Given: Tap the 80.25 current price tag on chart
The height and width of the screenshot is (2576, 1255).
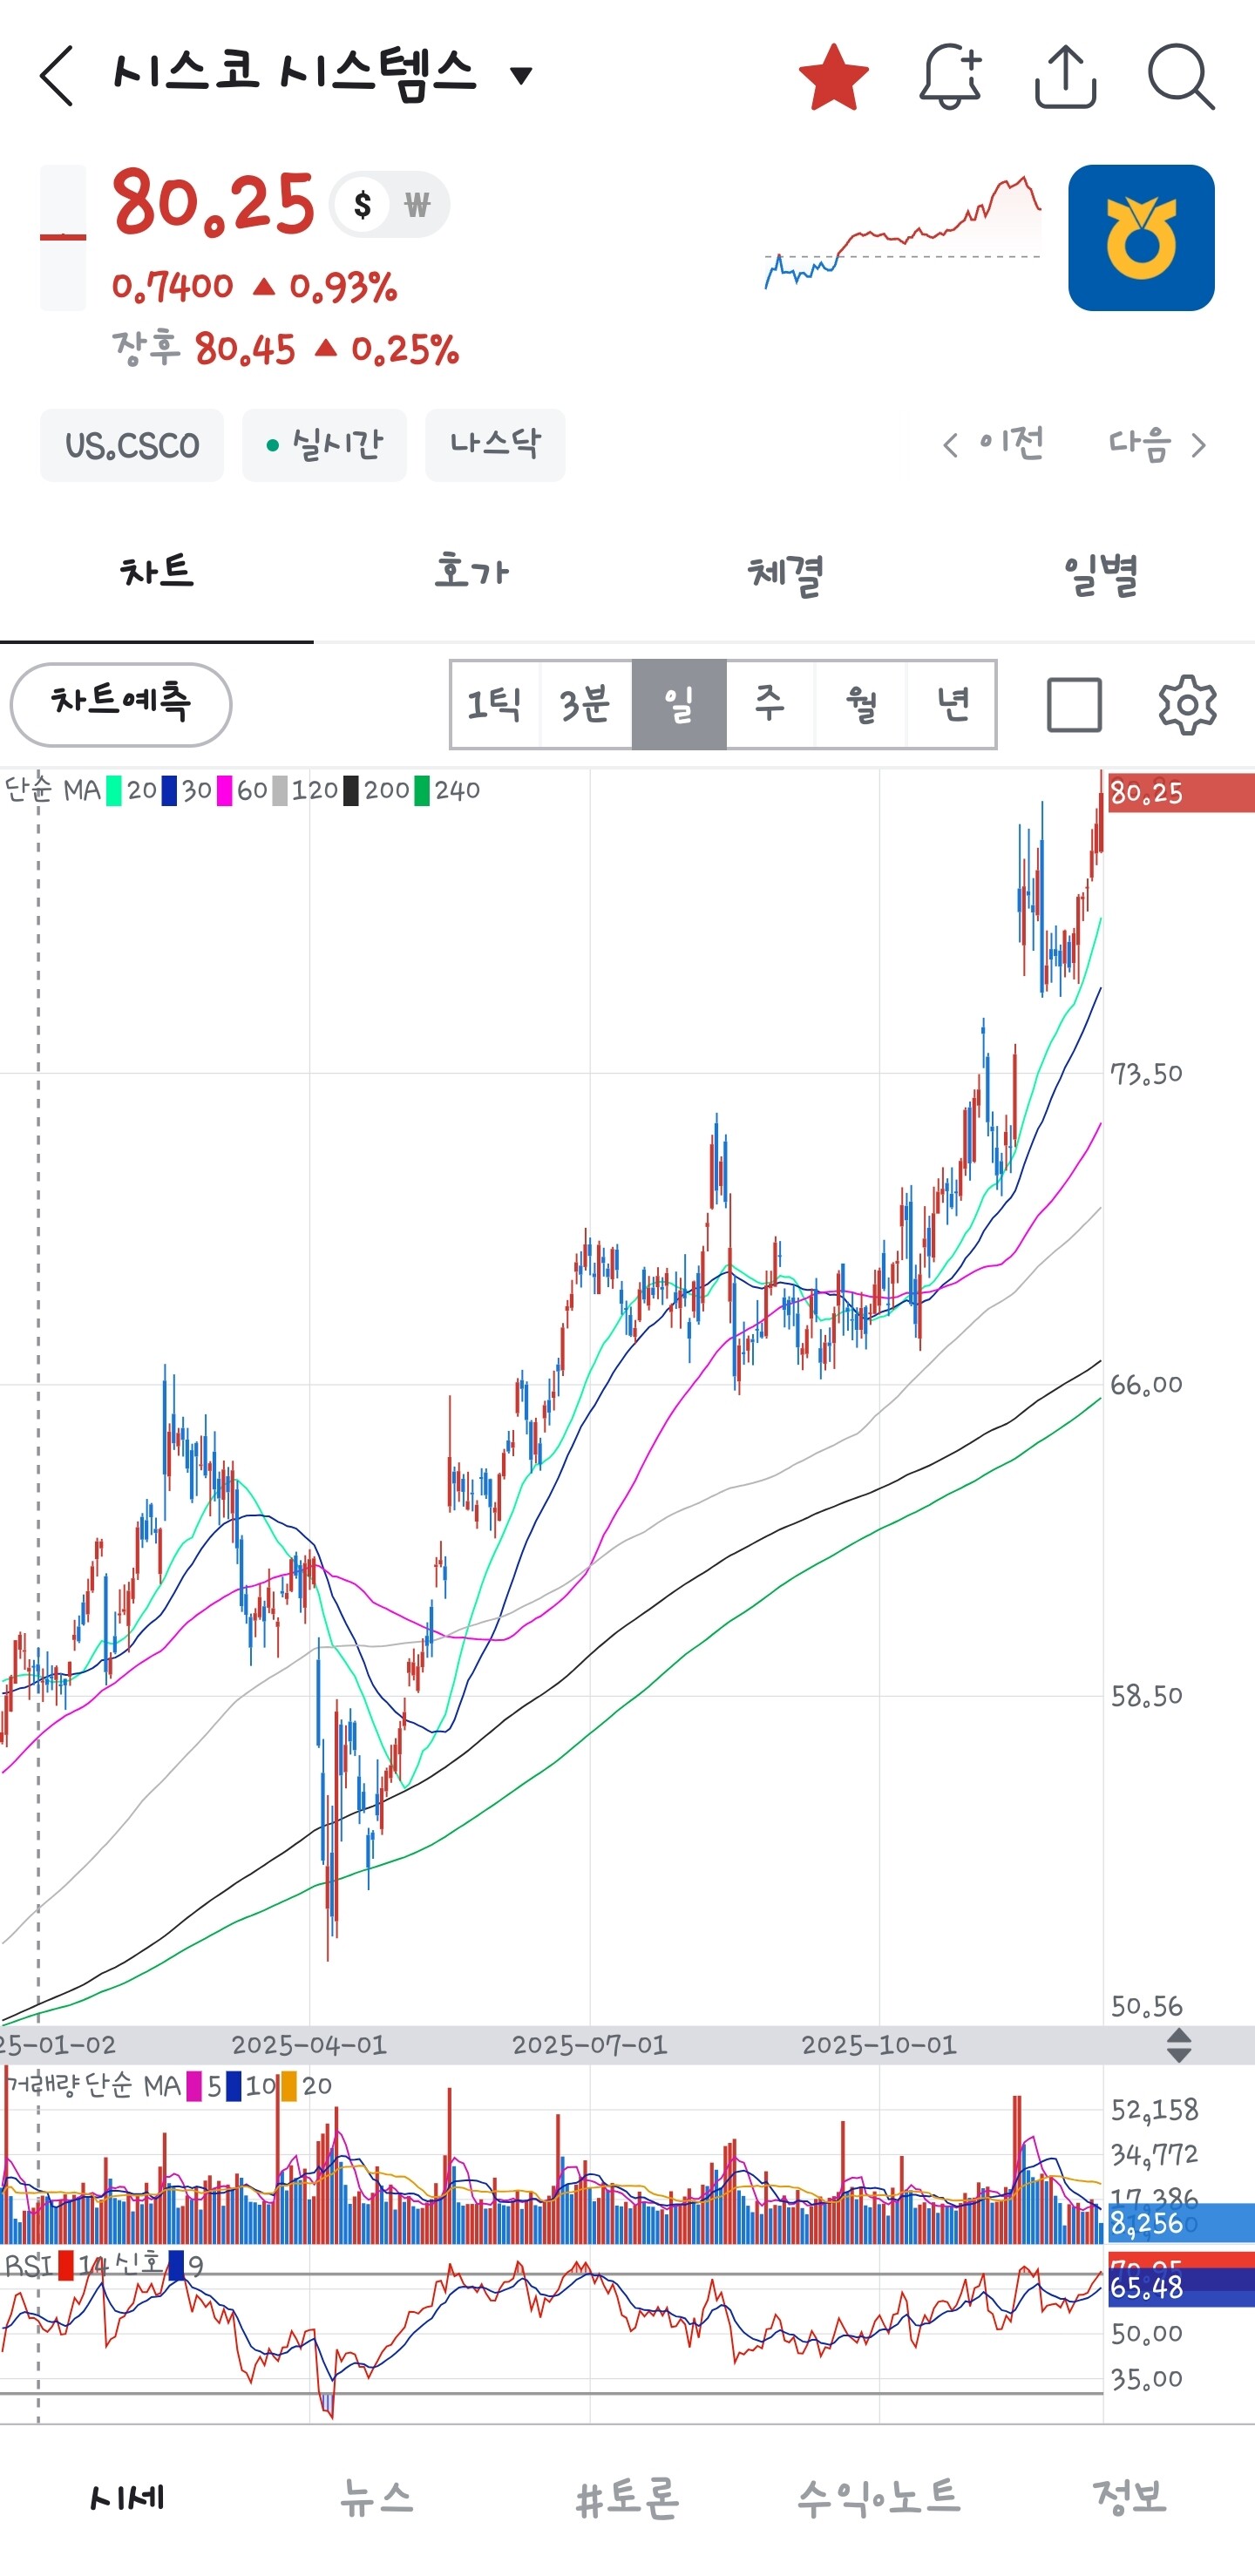Looking at the screenshot, I should point(1180,793).
